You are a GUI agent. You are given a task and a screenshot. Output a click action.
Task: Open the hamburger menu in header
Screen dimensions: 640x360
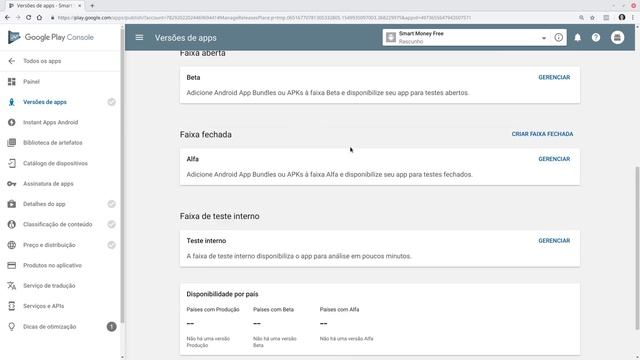pos(139,38)
